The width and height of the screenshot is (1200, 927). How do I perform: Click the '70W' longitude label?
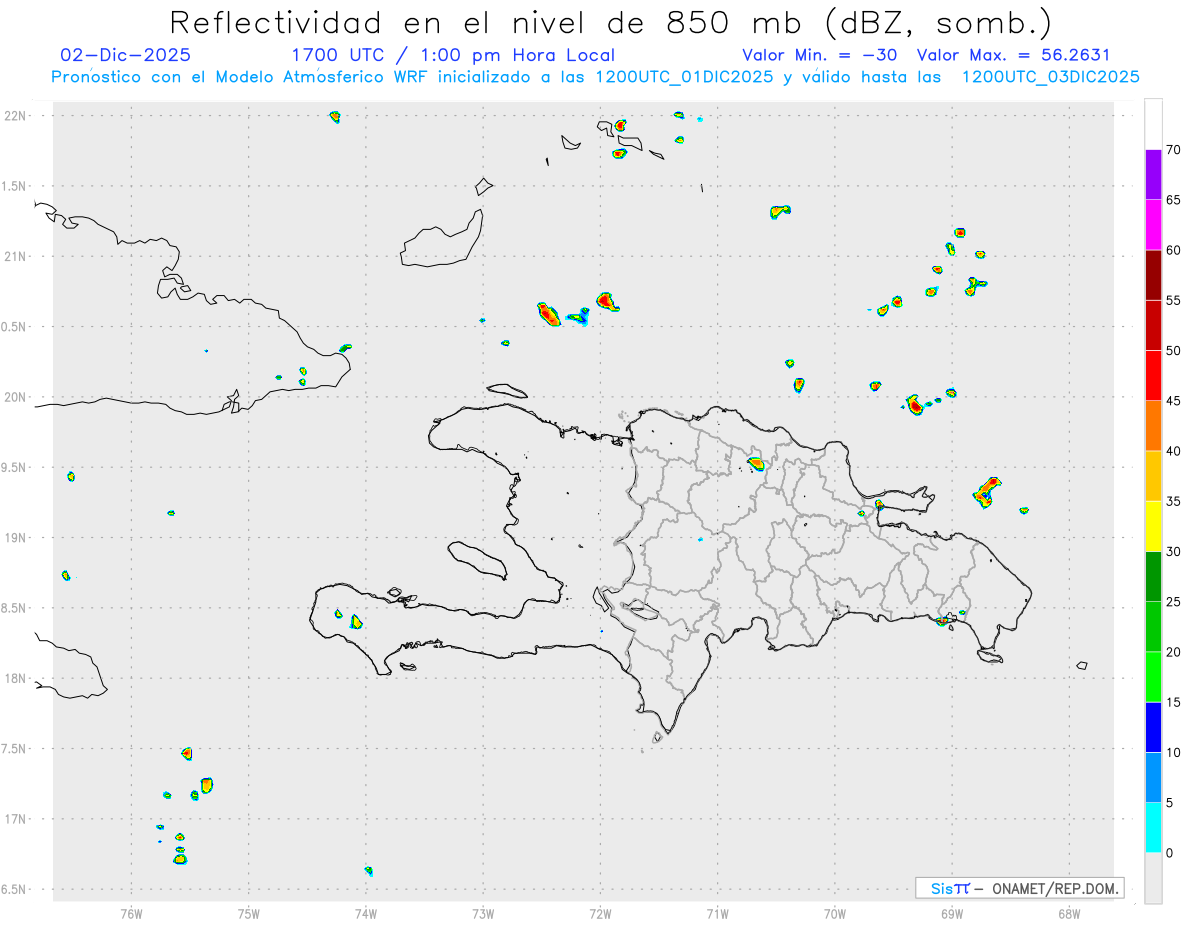tap(835, 914)
